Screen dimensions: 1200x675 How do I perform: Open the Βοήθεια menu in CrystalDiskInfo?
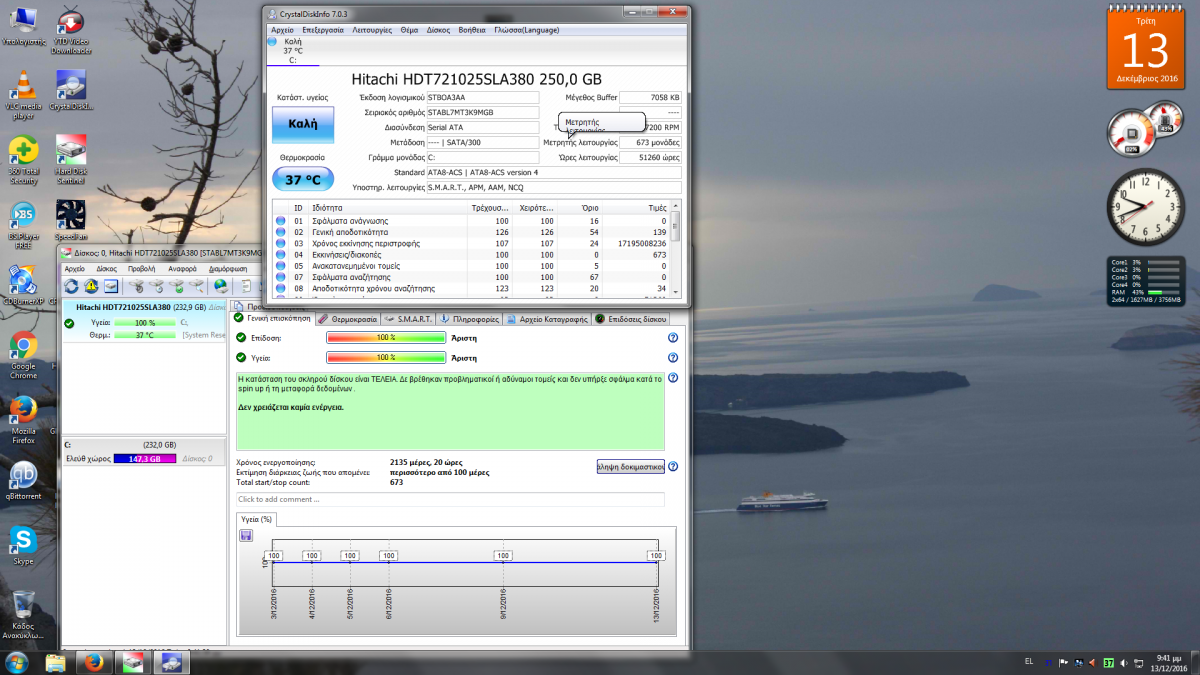pos(472,30)
